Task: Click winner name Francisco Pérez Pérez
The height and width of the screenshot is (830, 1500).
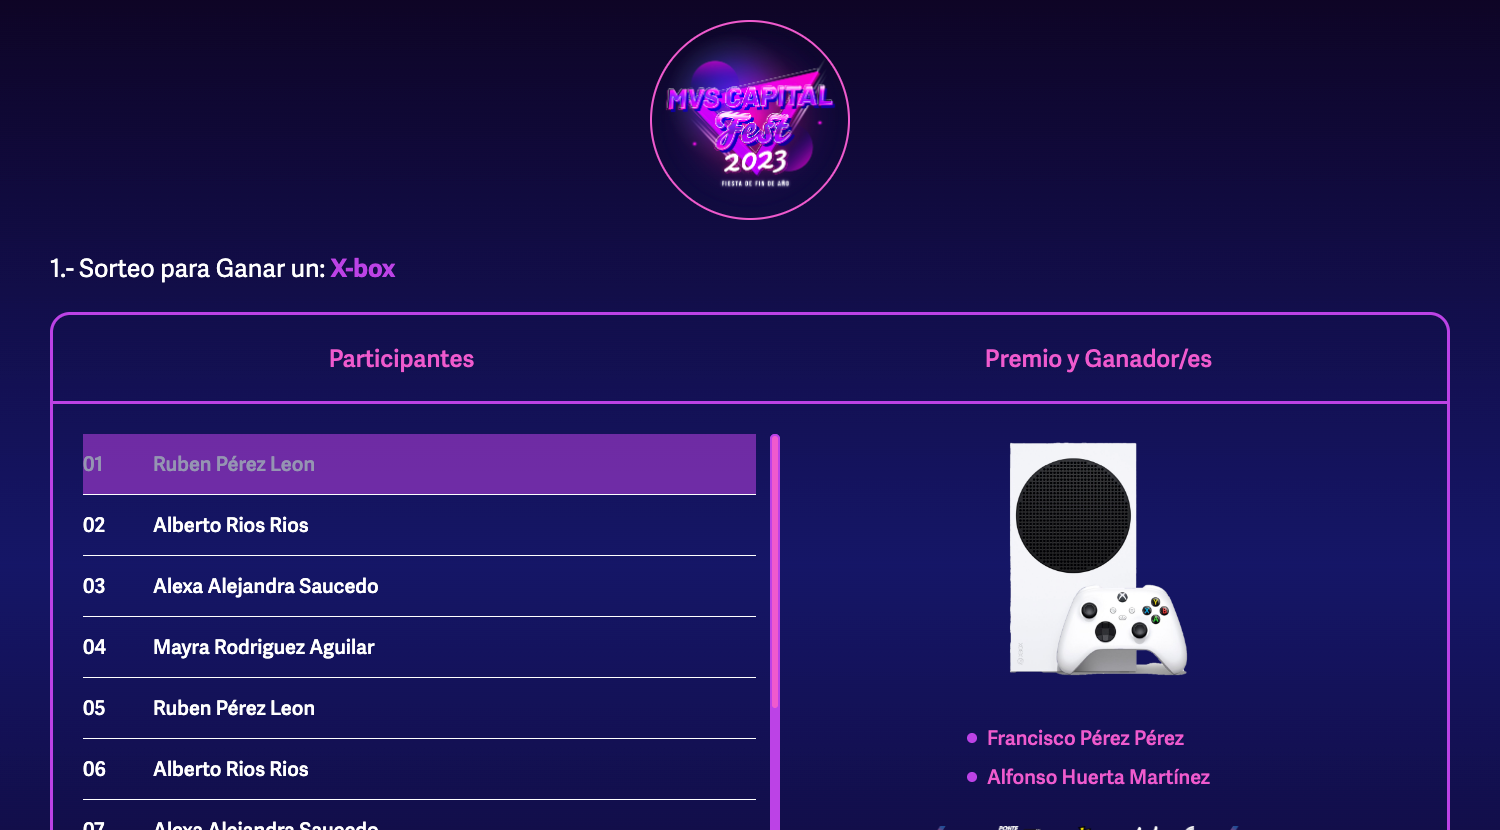Action: [1085, 738]
